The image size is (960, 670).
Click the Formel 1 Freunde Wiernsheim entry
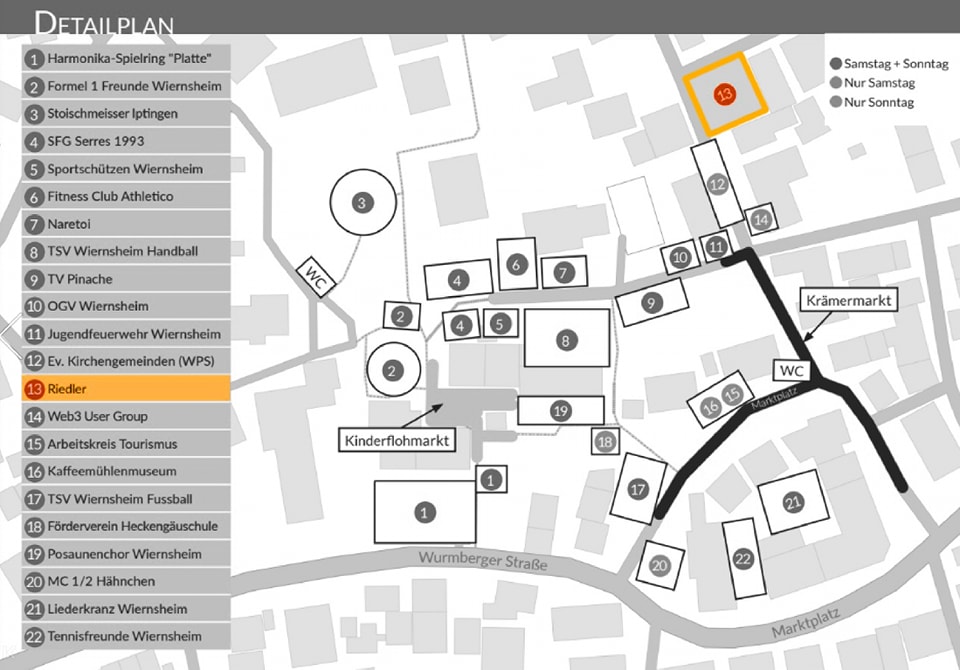124,86
